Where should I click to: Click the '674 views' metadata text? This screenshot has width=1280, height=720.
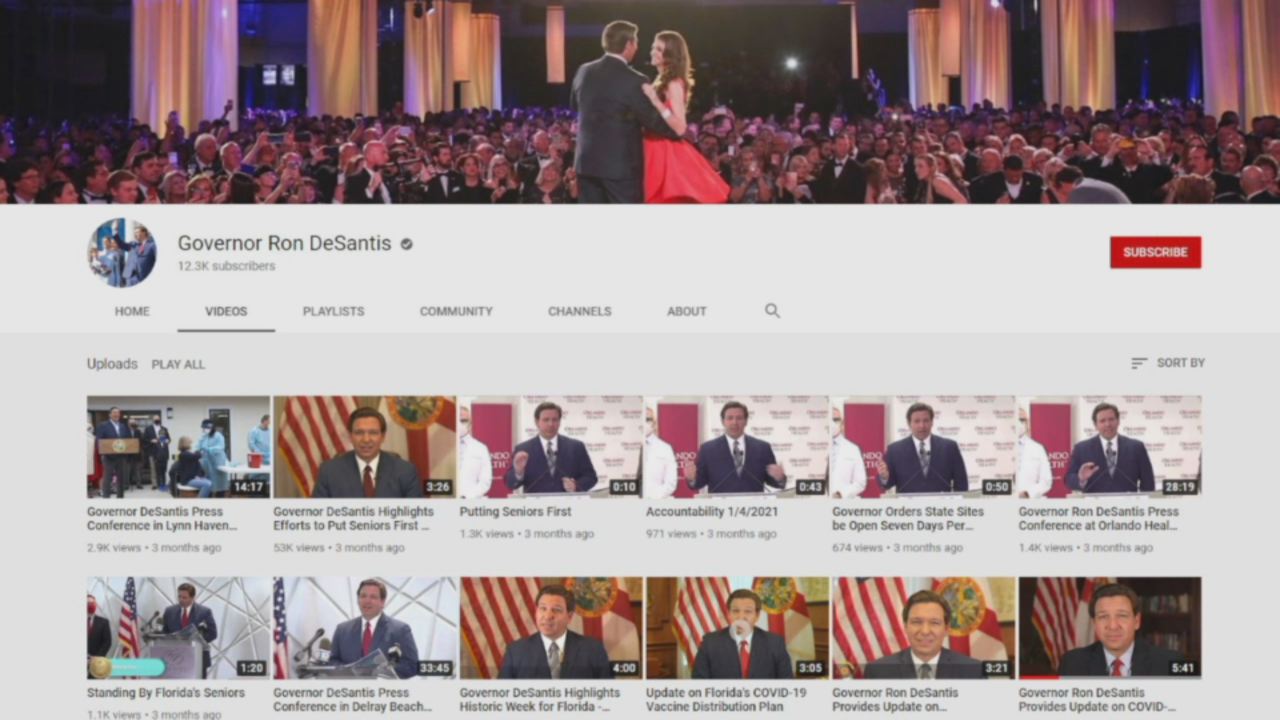pos(857,548)
